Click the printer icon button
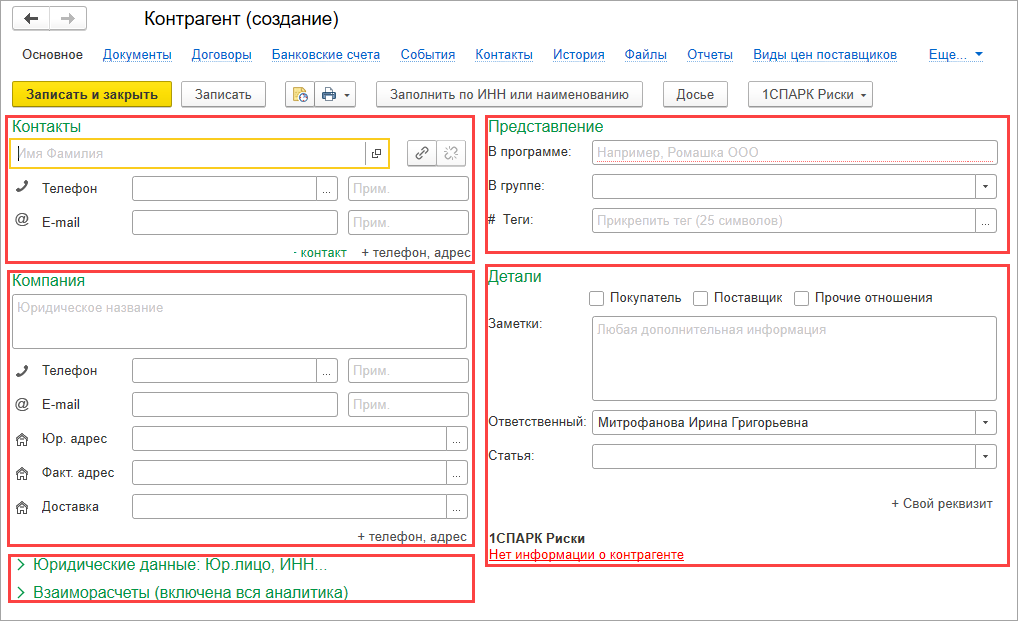This screenshot has width=1018, height=621. (329, 95)
